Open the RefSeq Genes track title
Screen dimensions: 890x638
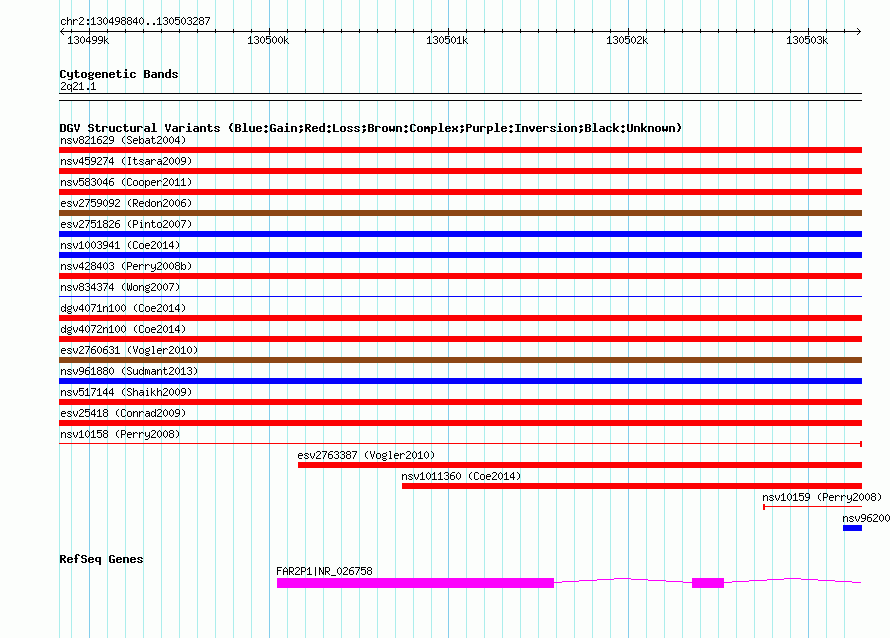tap(101, 559)
